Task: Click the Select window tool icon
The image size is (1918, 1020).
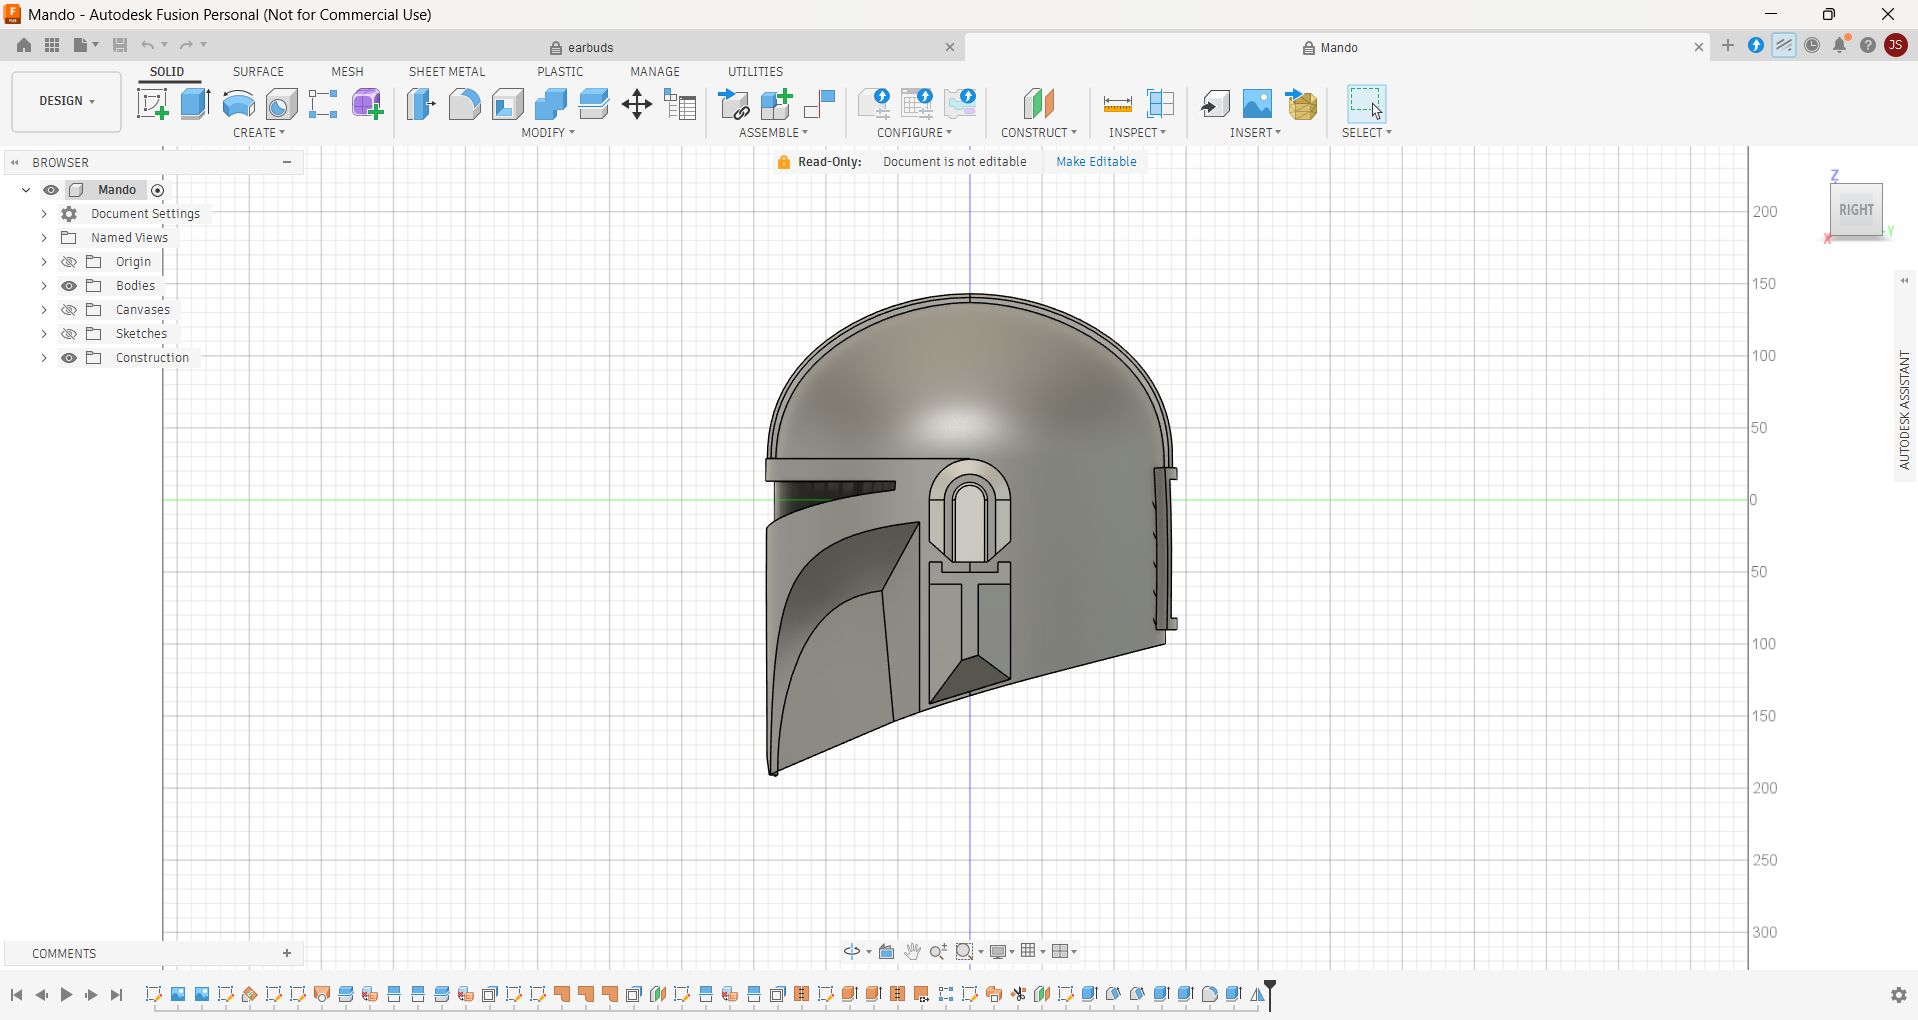Action: click(1366, 104)
